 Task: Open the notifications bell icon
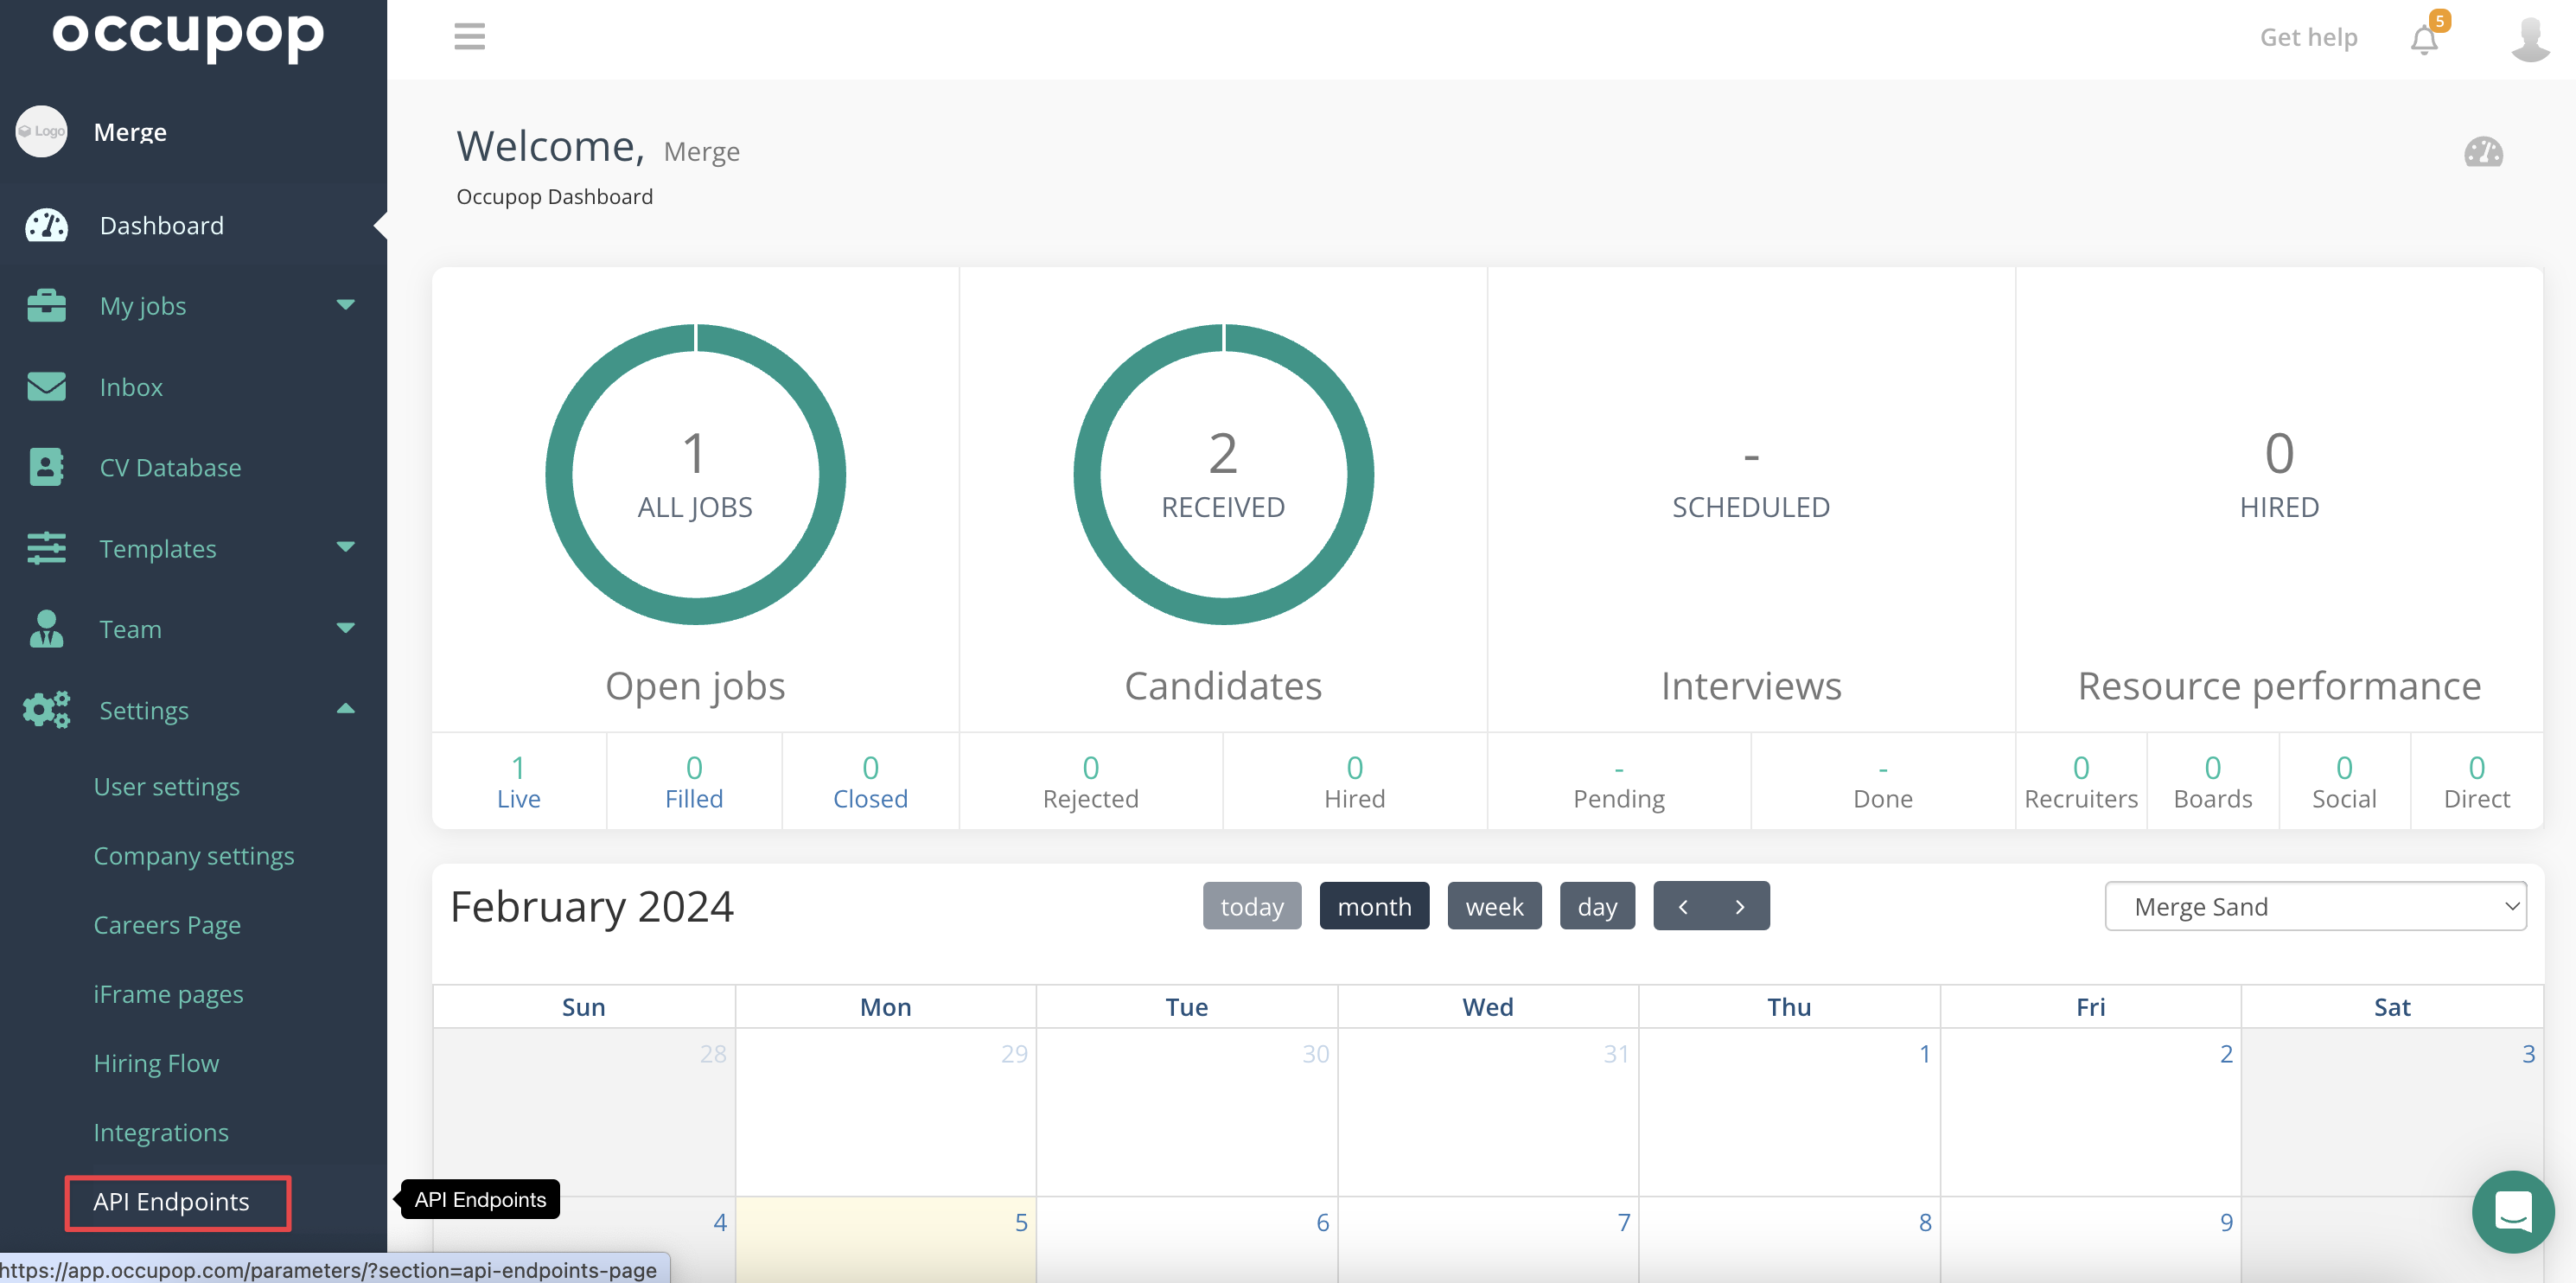pos(2423,40)
